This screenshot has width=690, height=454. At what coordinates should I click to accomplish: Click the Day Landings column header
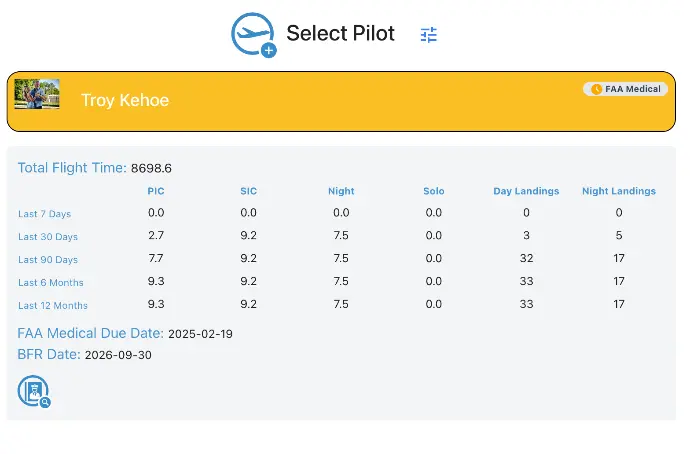(x=526, y=191)
